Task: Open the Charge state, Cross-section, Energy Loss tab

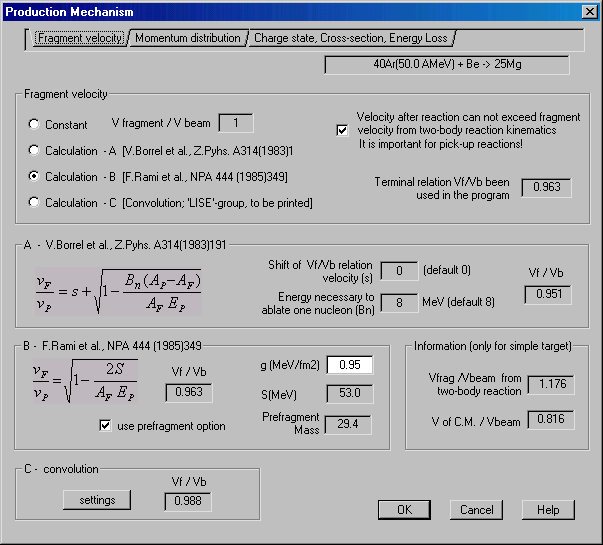Action: (351, 38)
